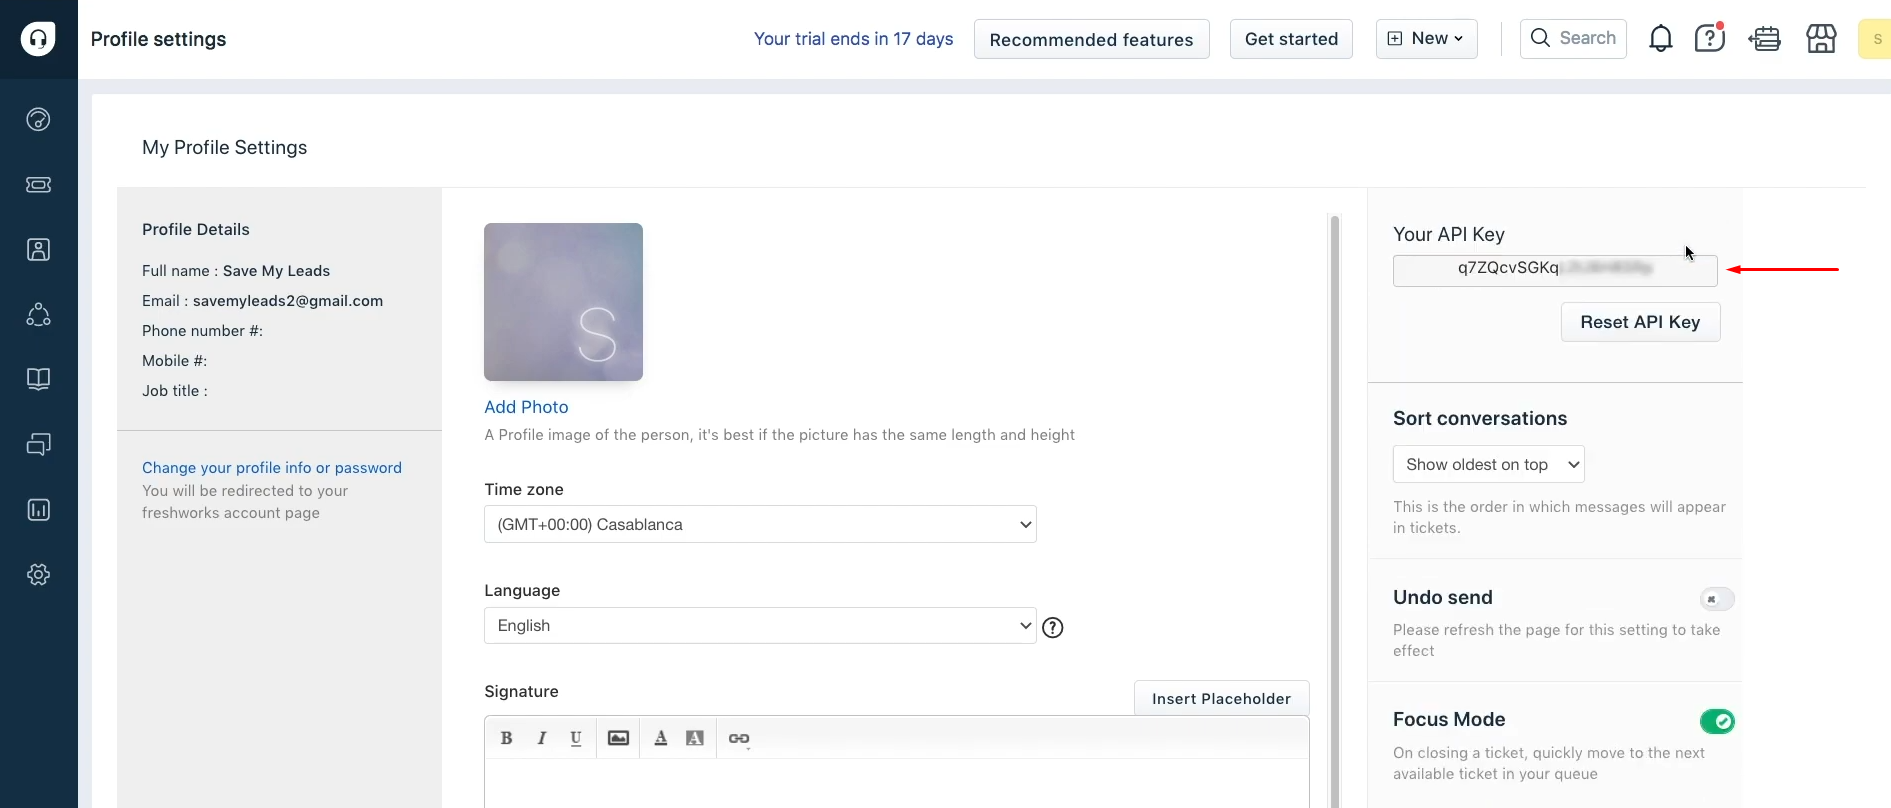Open the user avatar menu

click(x=1875, y=39)
